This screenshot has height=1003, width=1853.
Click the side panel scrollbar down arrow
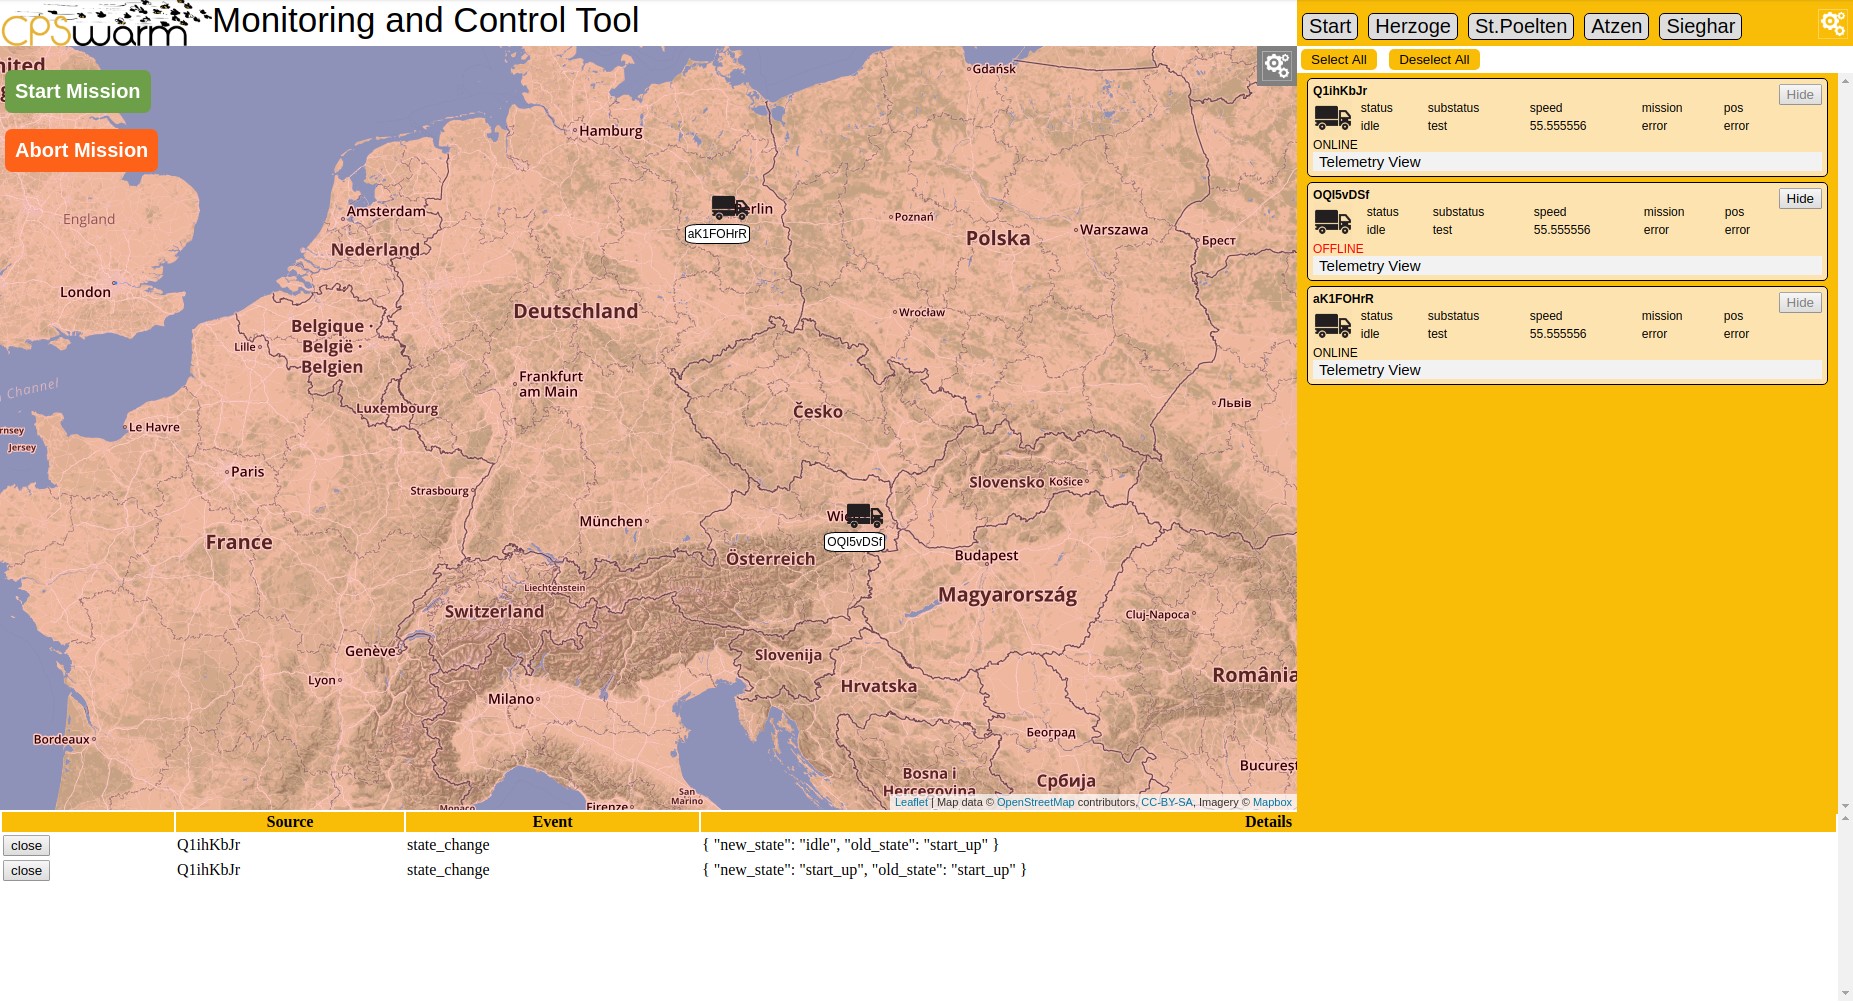pos(1845,805)
